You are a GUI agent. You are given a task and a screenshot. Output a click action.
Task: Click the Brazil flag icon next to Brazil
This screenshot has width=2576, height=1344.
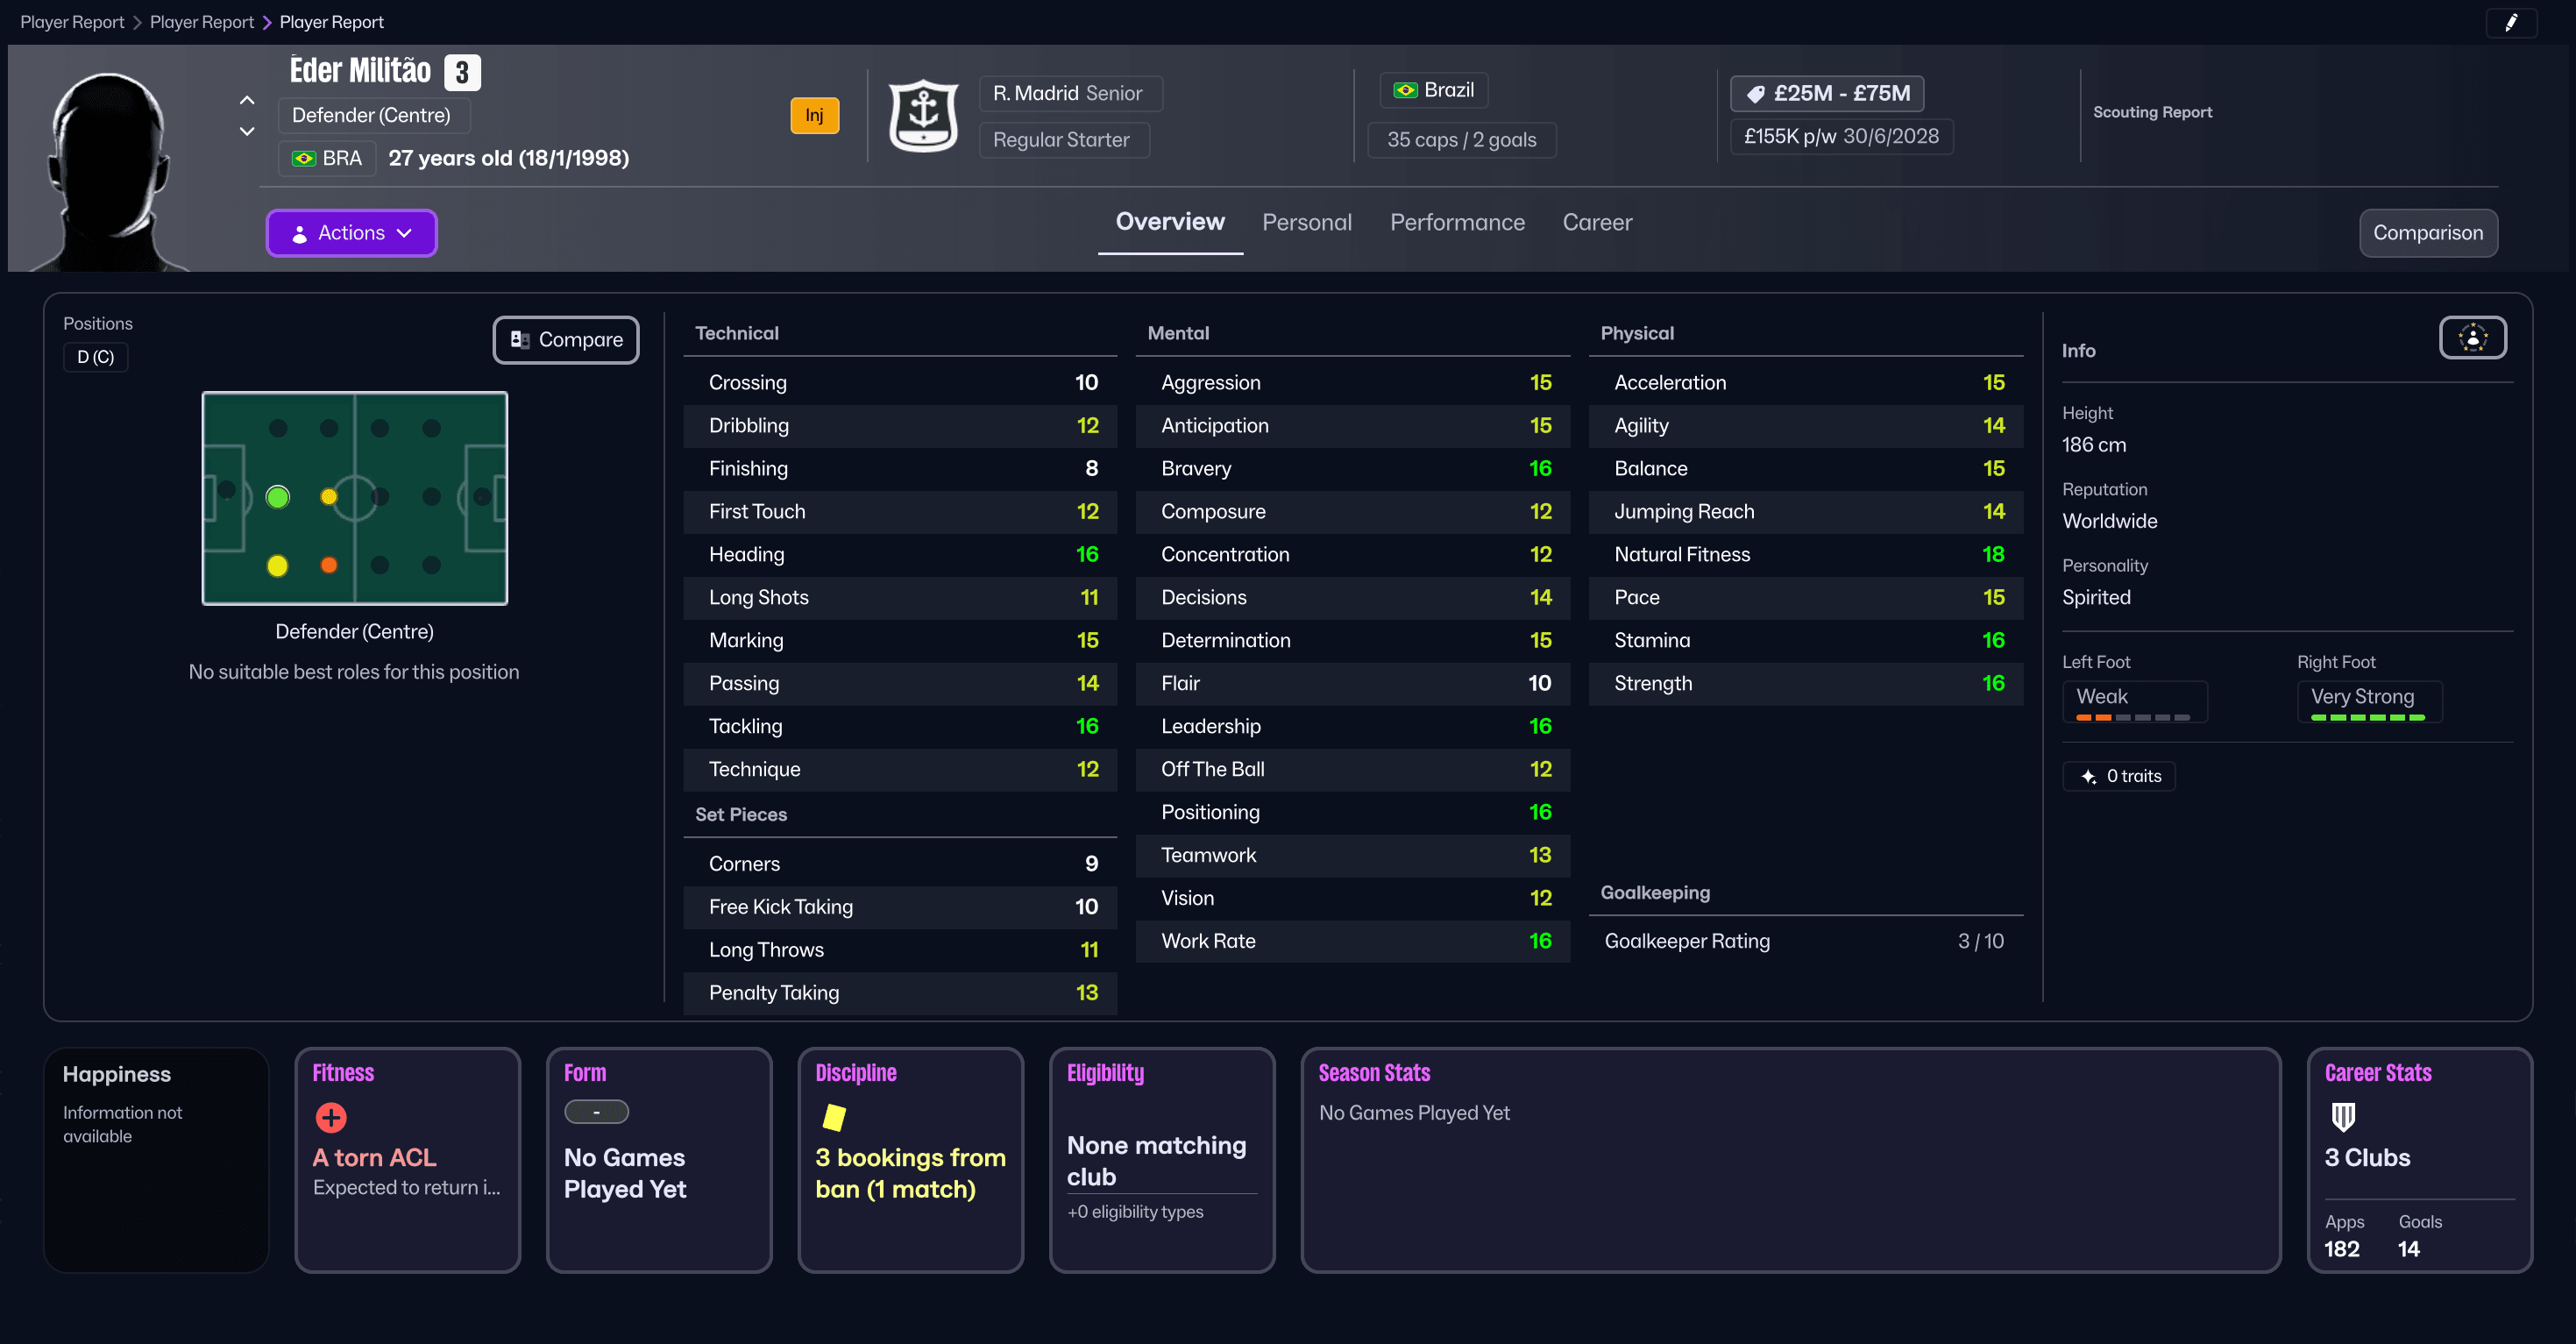1406,89
